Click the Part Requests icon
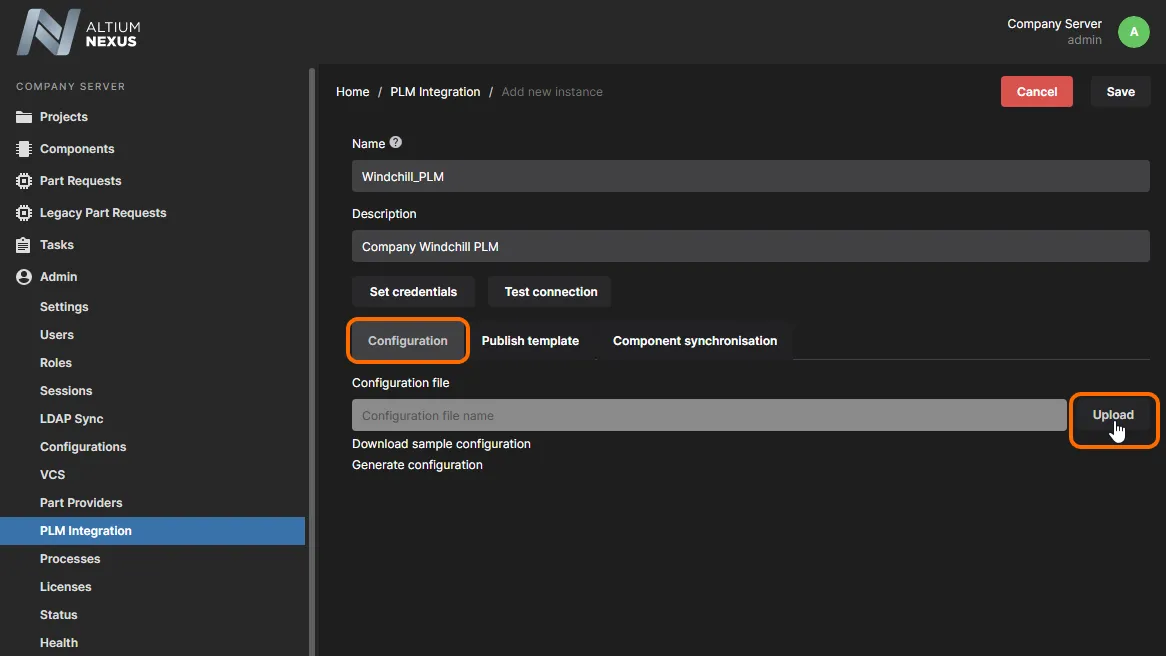The image size is (1166, 656). point(24,181)
